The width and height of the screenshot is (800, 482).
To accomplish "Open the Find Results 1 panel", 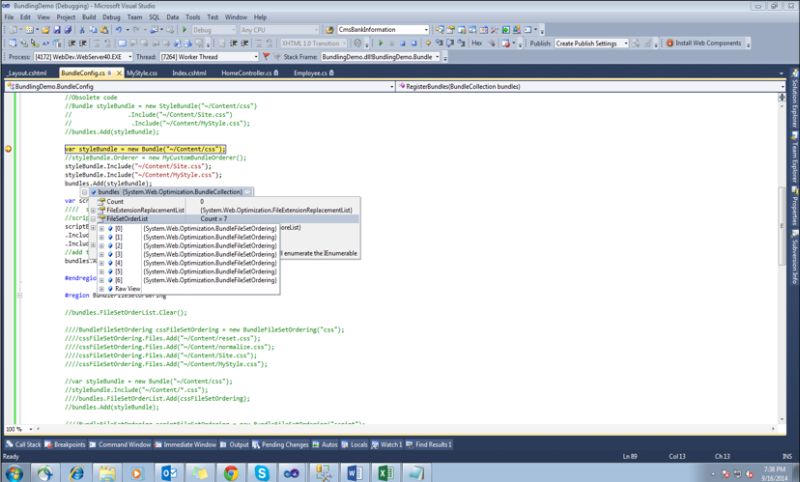I will (432, 444).
